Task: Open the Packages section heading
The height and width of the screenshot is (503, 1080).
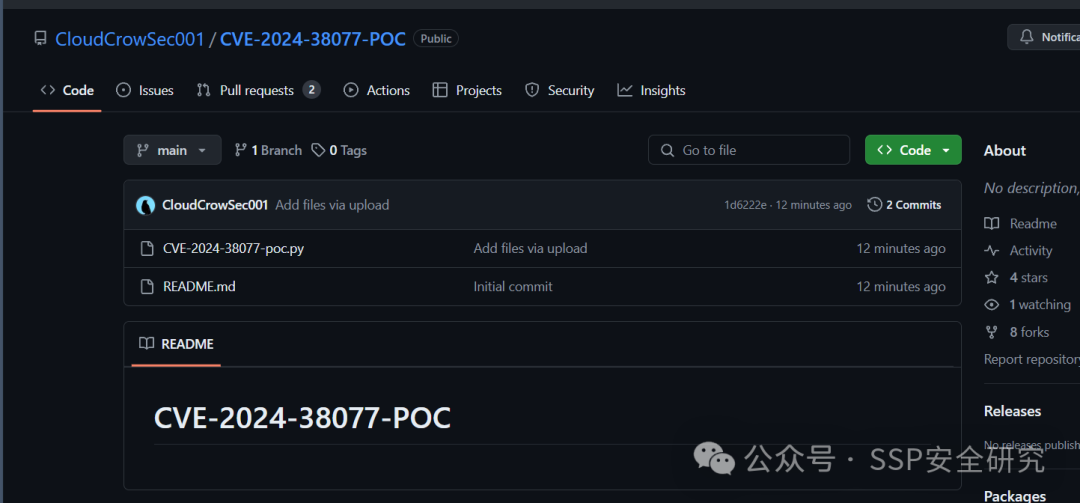Action: point(1015,496)
